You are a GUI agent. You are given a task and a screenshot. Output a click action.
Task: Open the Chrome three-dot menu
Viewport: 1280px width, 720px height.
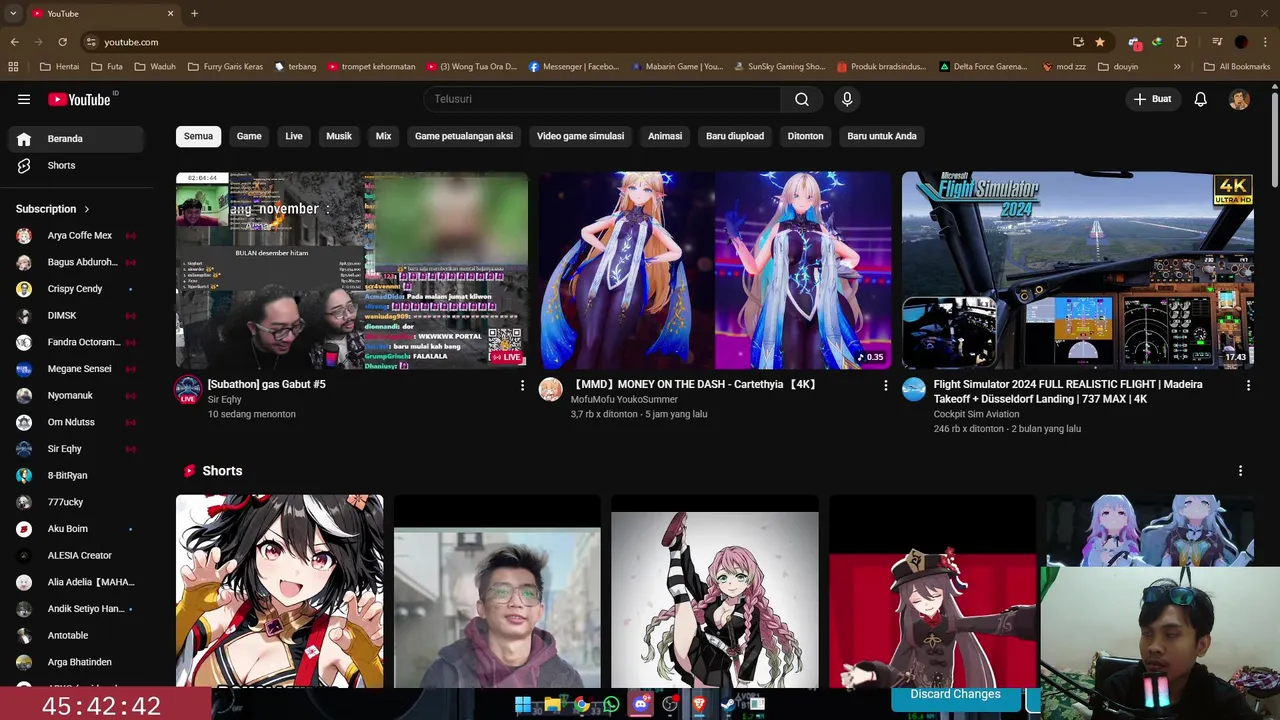click(1264, 42)
